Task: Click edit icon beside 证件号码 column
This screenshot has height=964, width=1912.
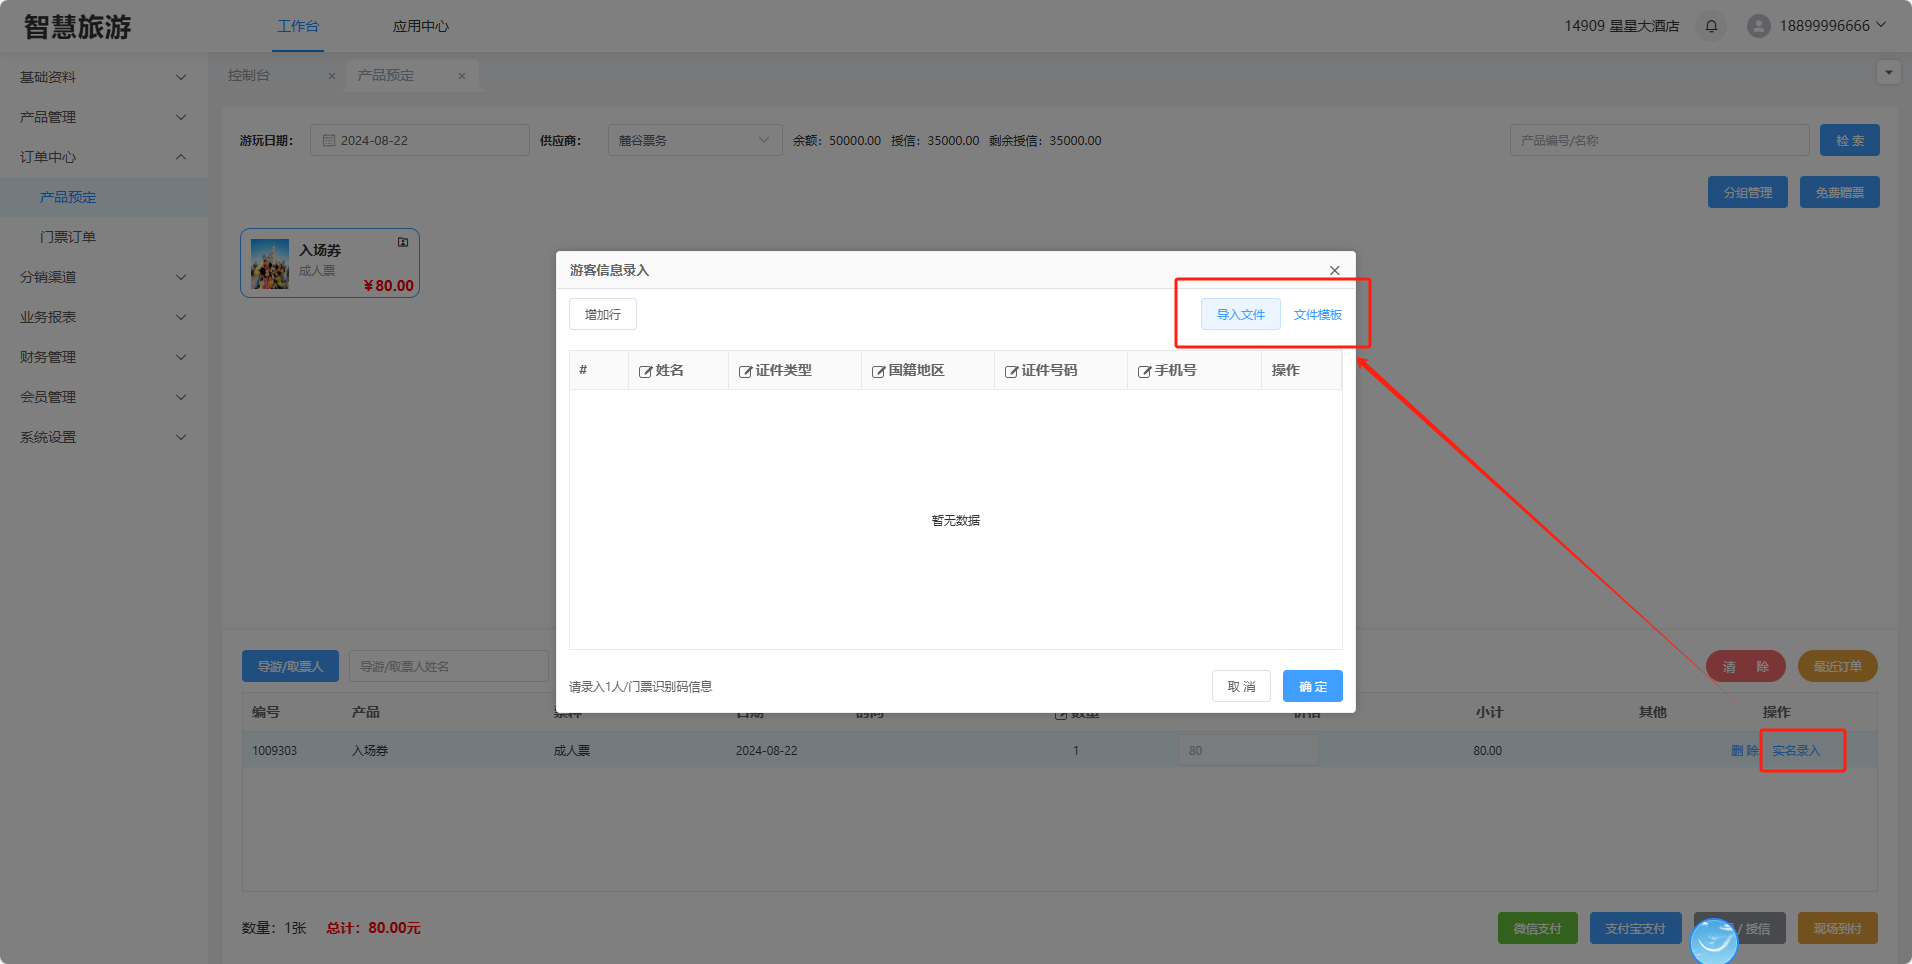Action: coord(1011,371)
